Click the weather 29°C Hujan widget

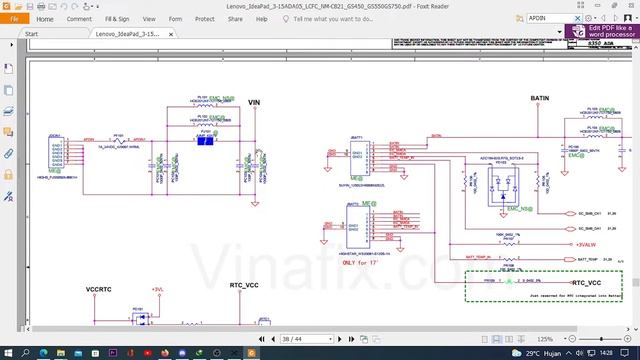point(537,353)
